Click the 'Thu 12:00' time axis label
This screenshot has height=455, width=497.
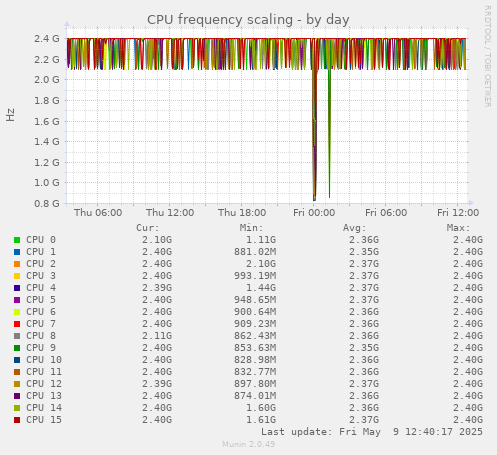pos(170,213)
